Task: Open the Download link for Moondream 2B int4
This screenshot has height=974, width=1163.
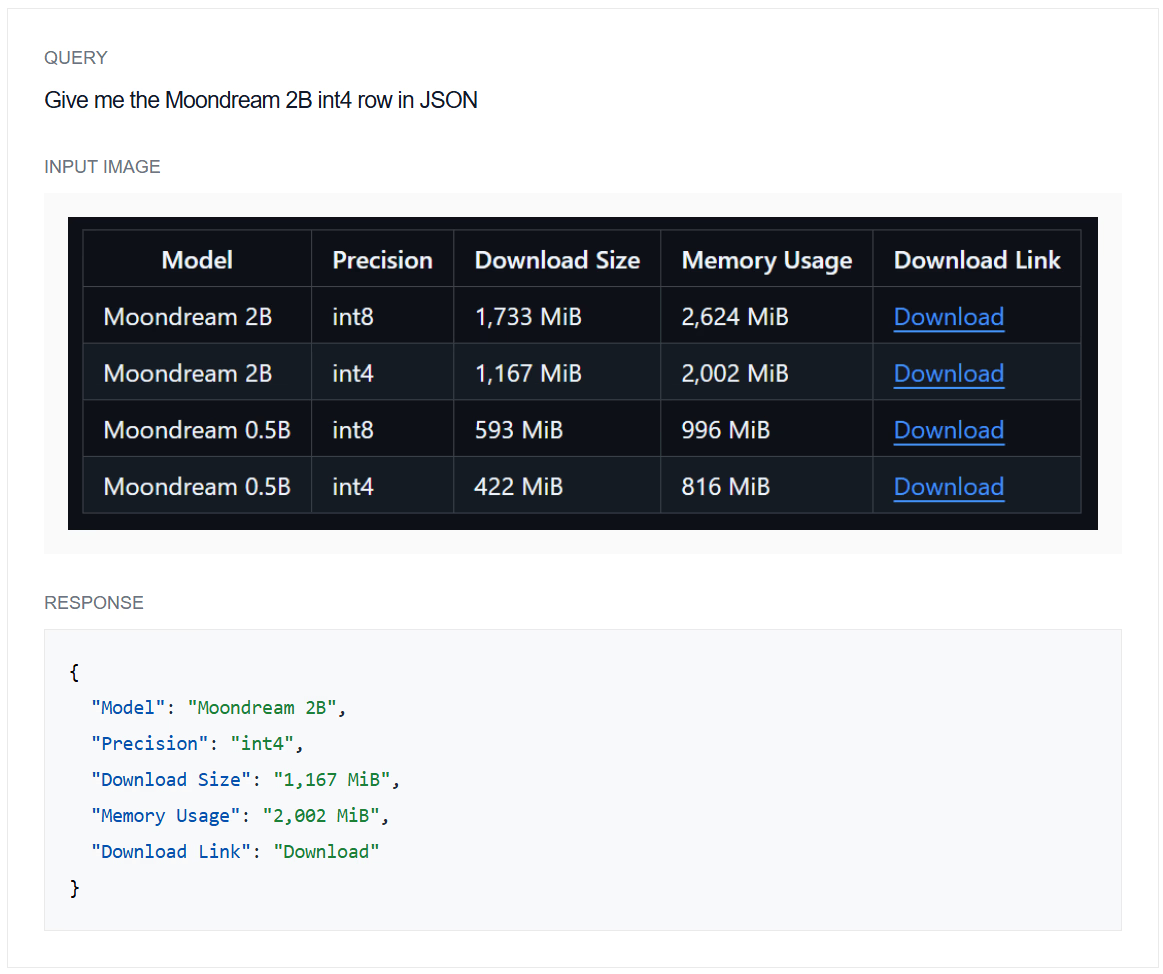Action: [947, 373]
